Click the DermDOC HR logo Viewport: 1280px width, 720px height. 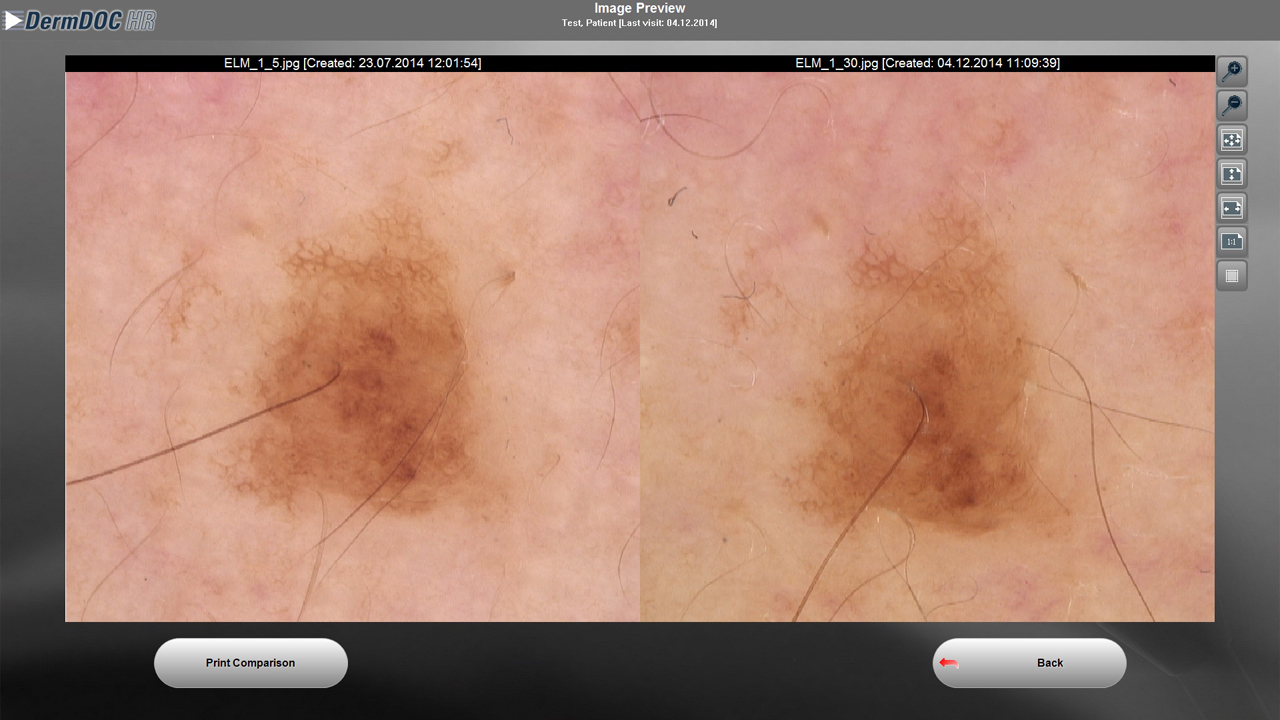click(x=81, y=19)
